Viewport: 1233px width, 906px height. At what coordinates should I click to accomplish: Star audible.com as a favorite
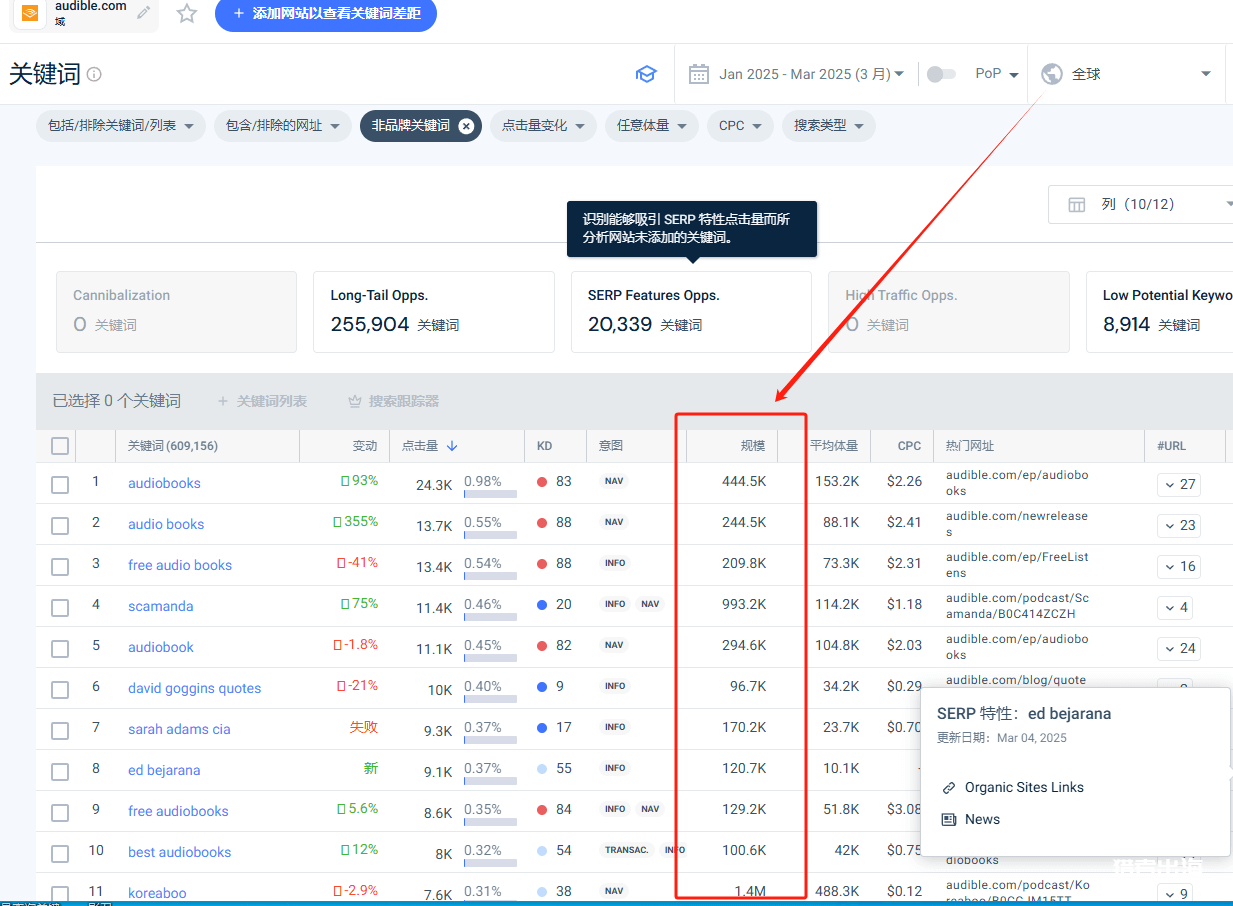pos(186,13)
